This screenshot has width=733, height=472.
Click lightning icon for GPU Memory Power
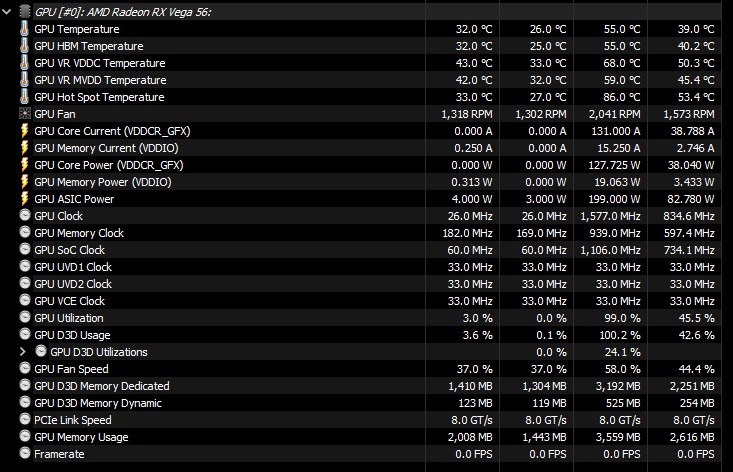(x=24, y=182)
